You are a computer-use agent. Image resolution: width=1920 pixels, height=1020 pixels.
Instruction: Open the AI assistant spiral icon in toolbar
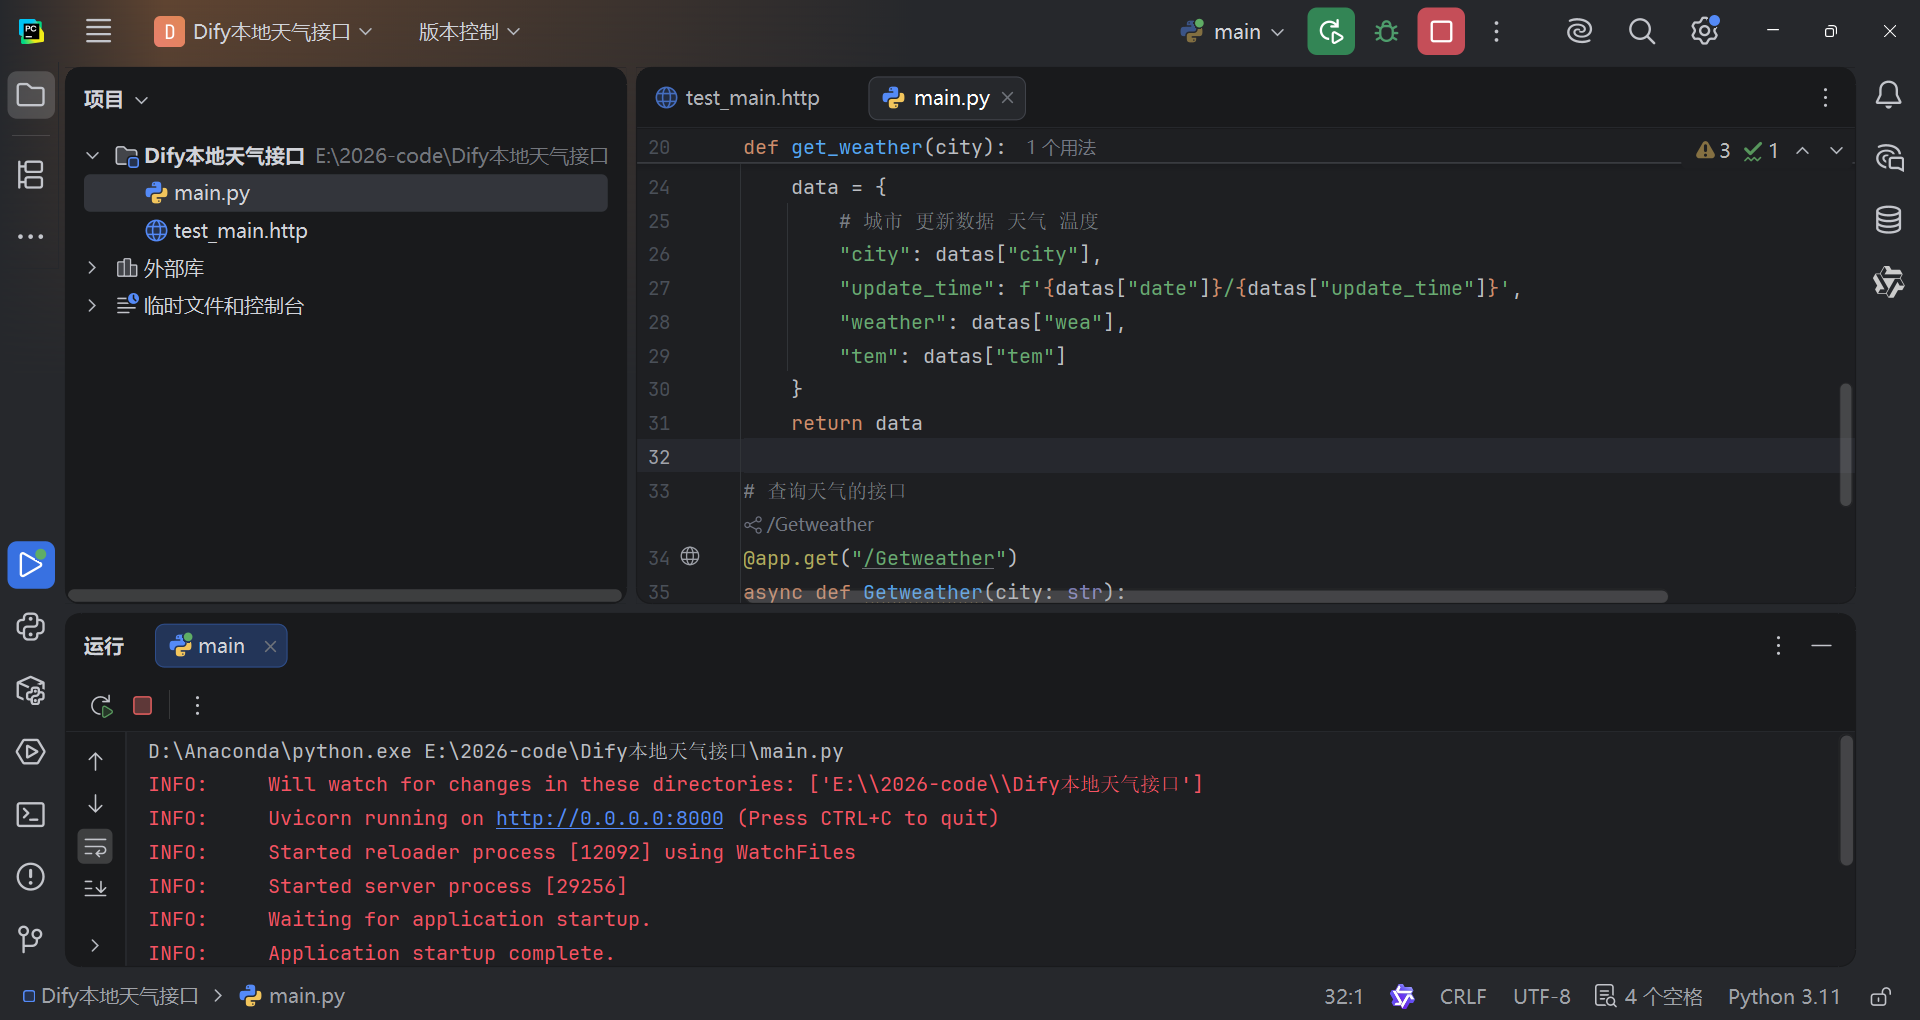coord(1579,31)
